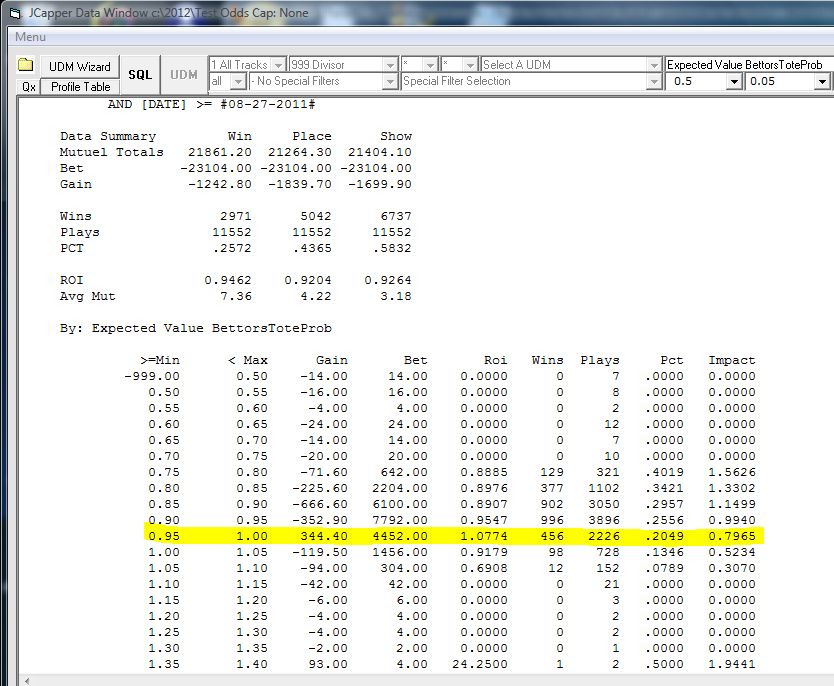Launch the UDM Wizard
This screenshot has width=834, height=686.
tap(80, 66)
